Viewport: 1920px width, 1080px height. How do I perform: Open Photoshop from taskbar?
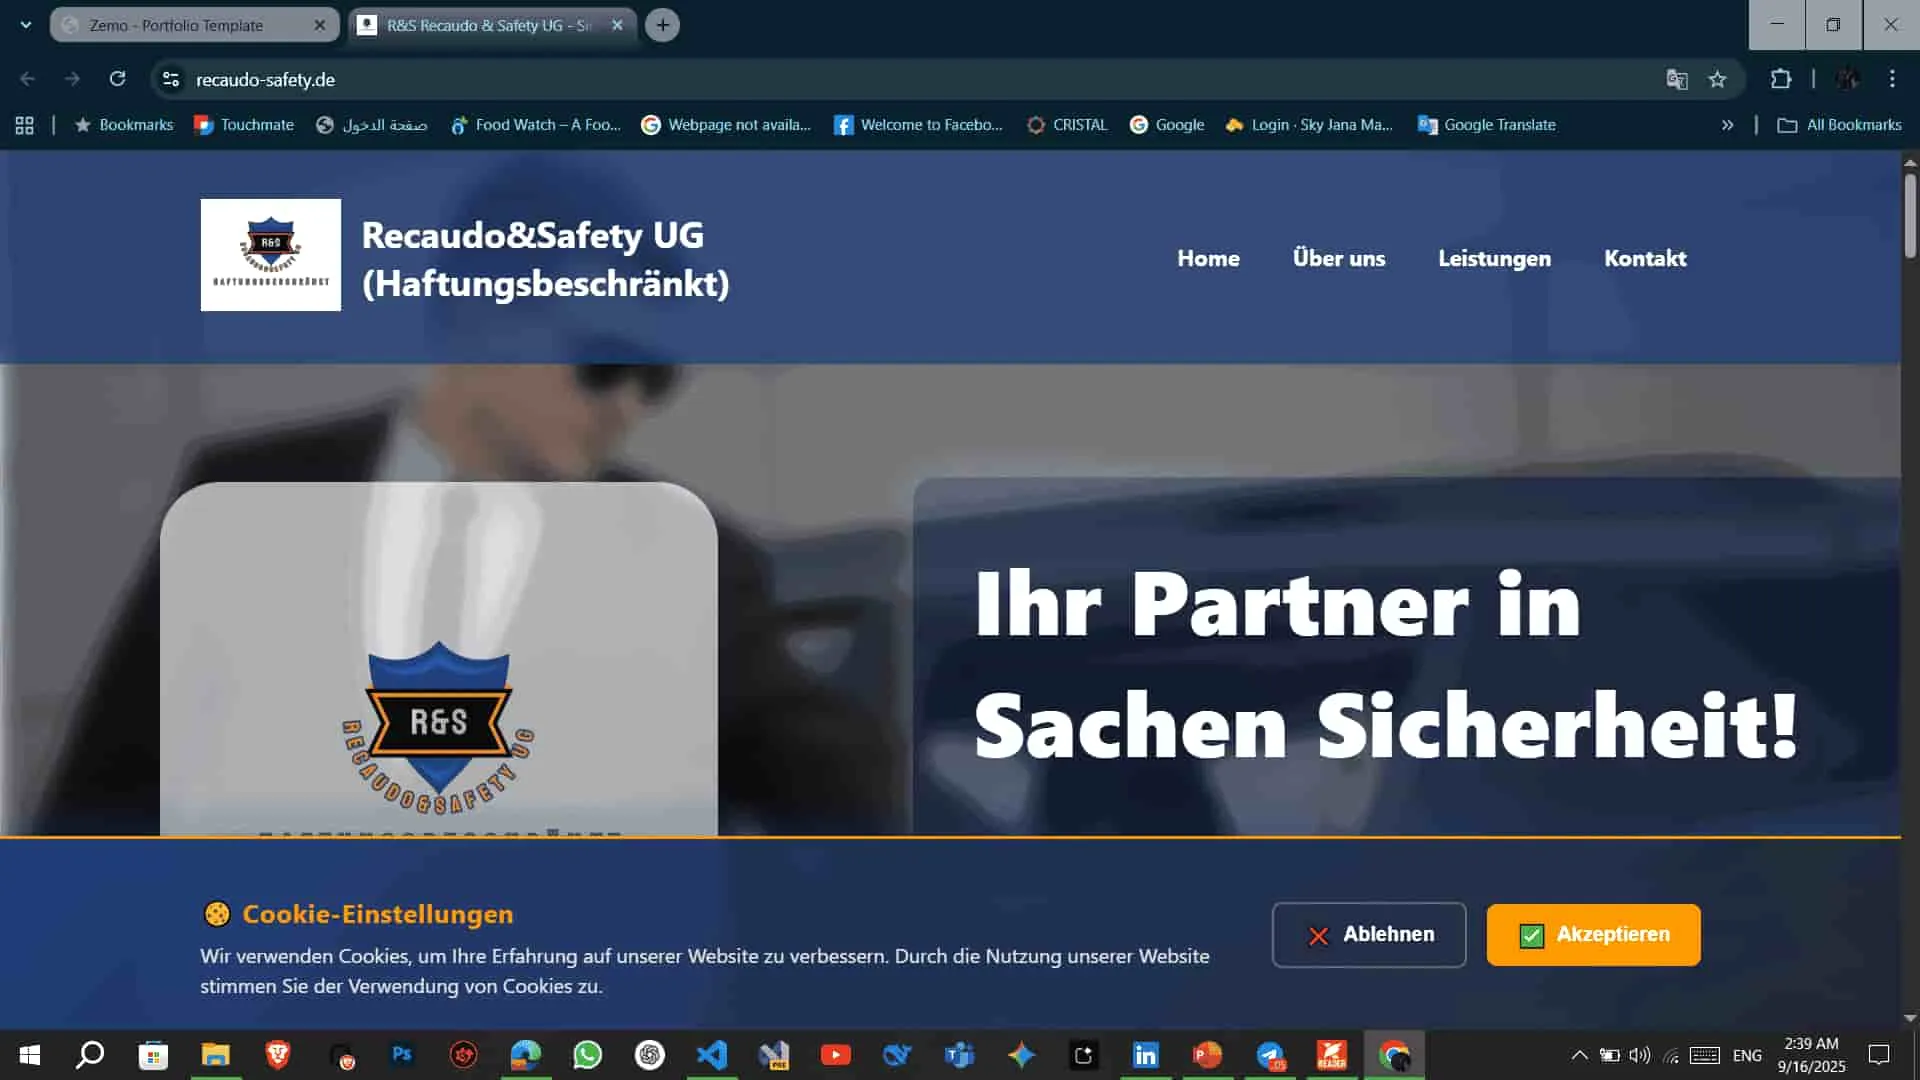pos(402,1055)
